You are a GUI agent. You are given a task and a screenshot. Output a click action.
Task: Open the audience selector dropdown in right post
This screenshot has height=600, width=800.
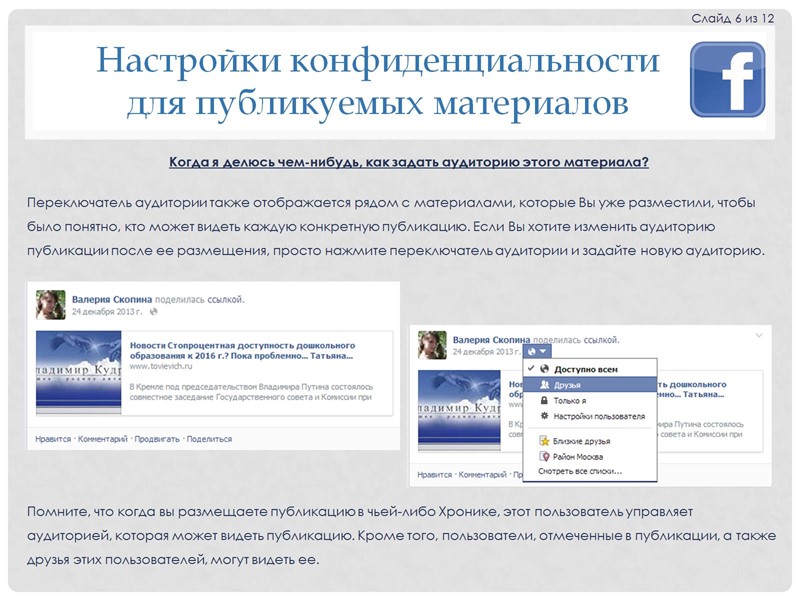(537, 352)
